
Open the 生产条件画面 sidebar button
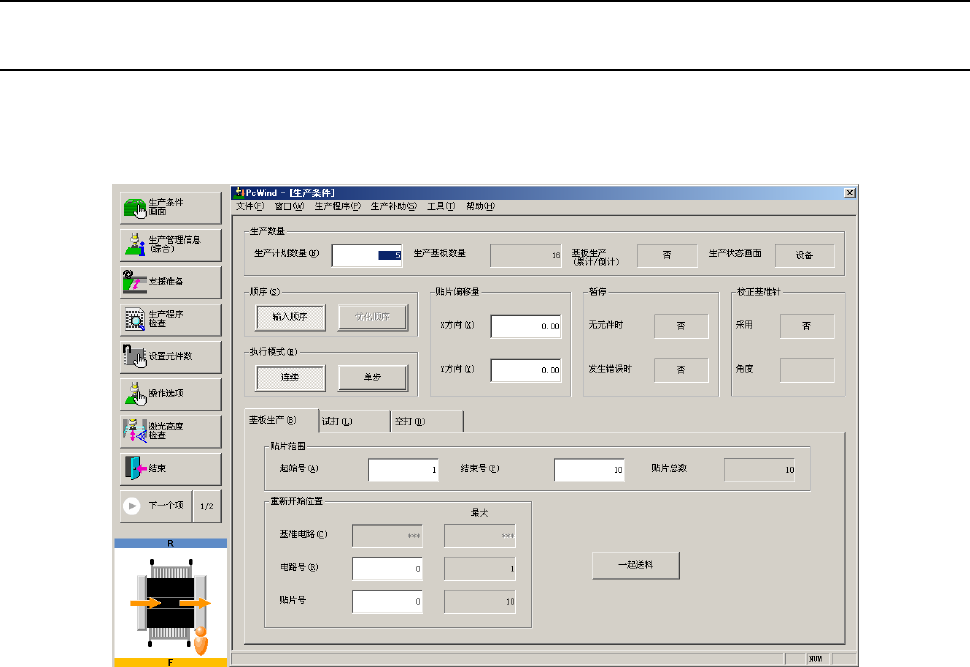170,207
